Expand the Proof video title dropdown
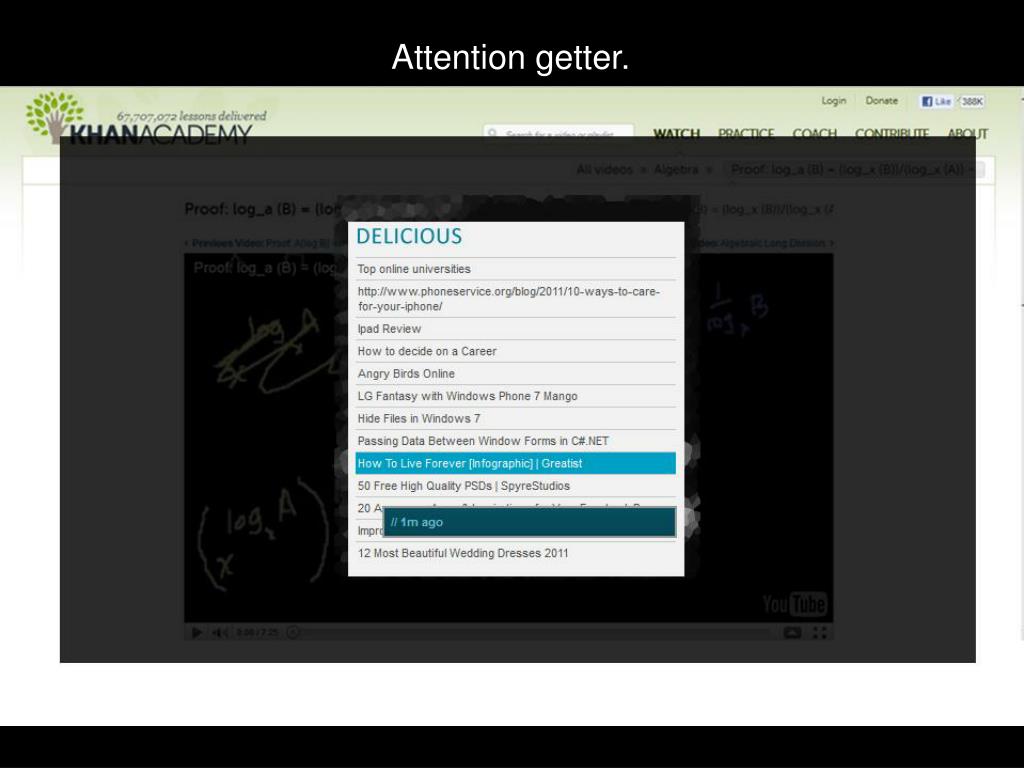 click(854, 170)
